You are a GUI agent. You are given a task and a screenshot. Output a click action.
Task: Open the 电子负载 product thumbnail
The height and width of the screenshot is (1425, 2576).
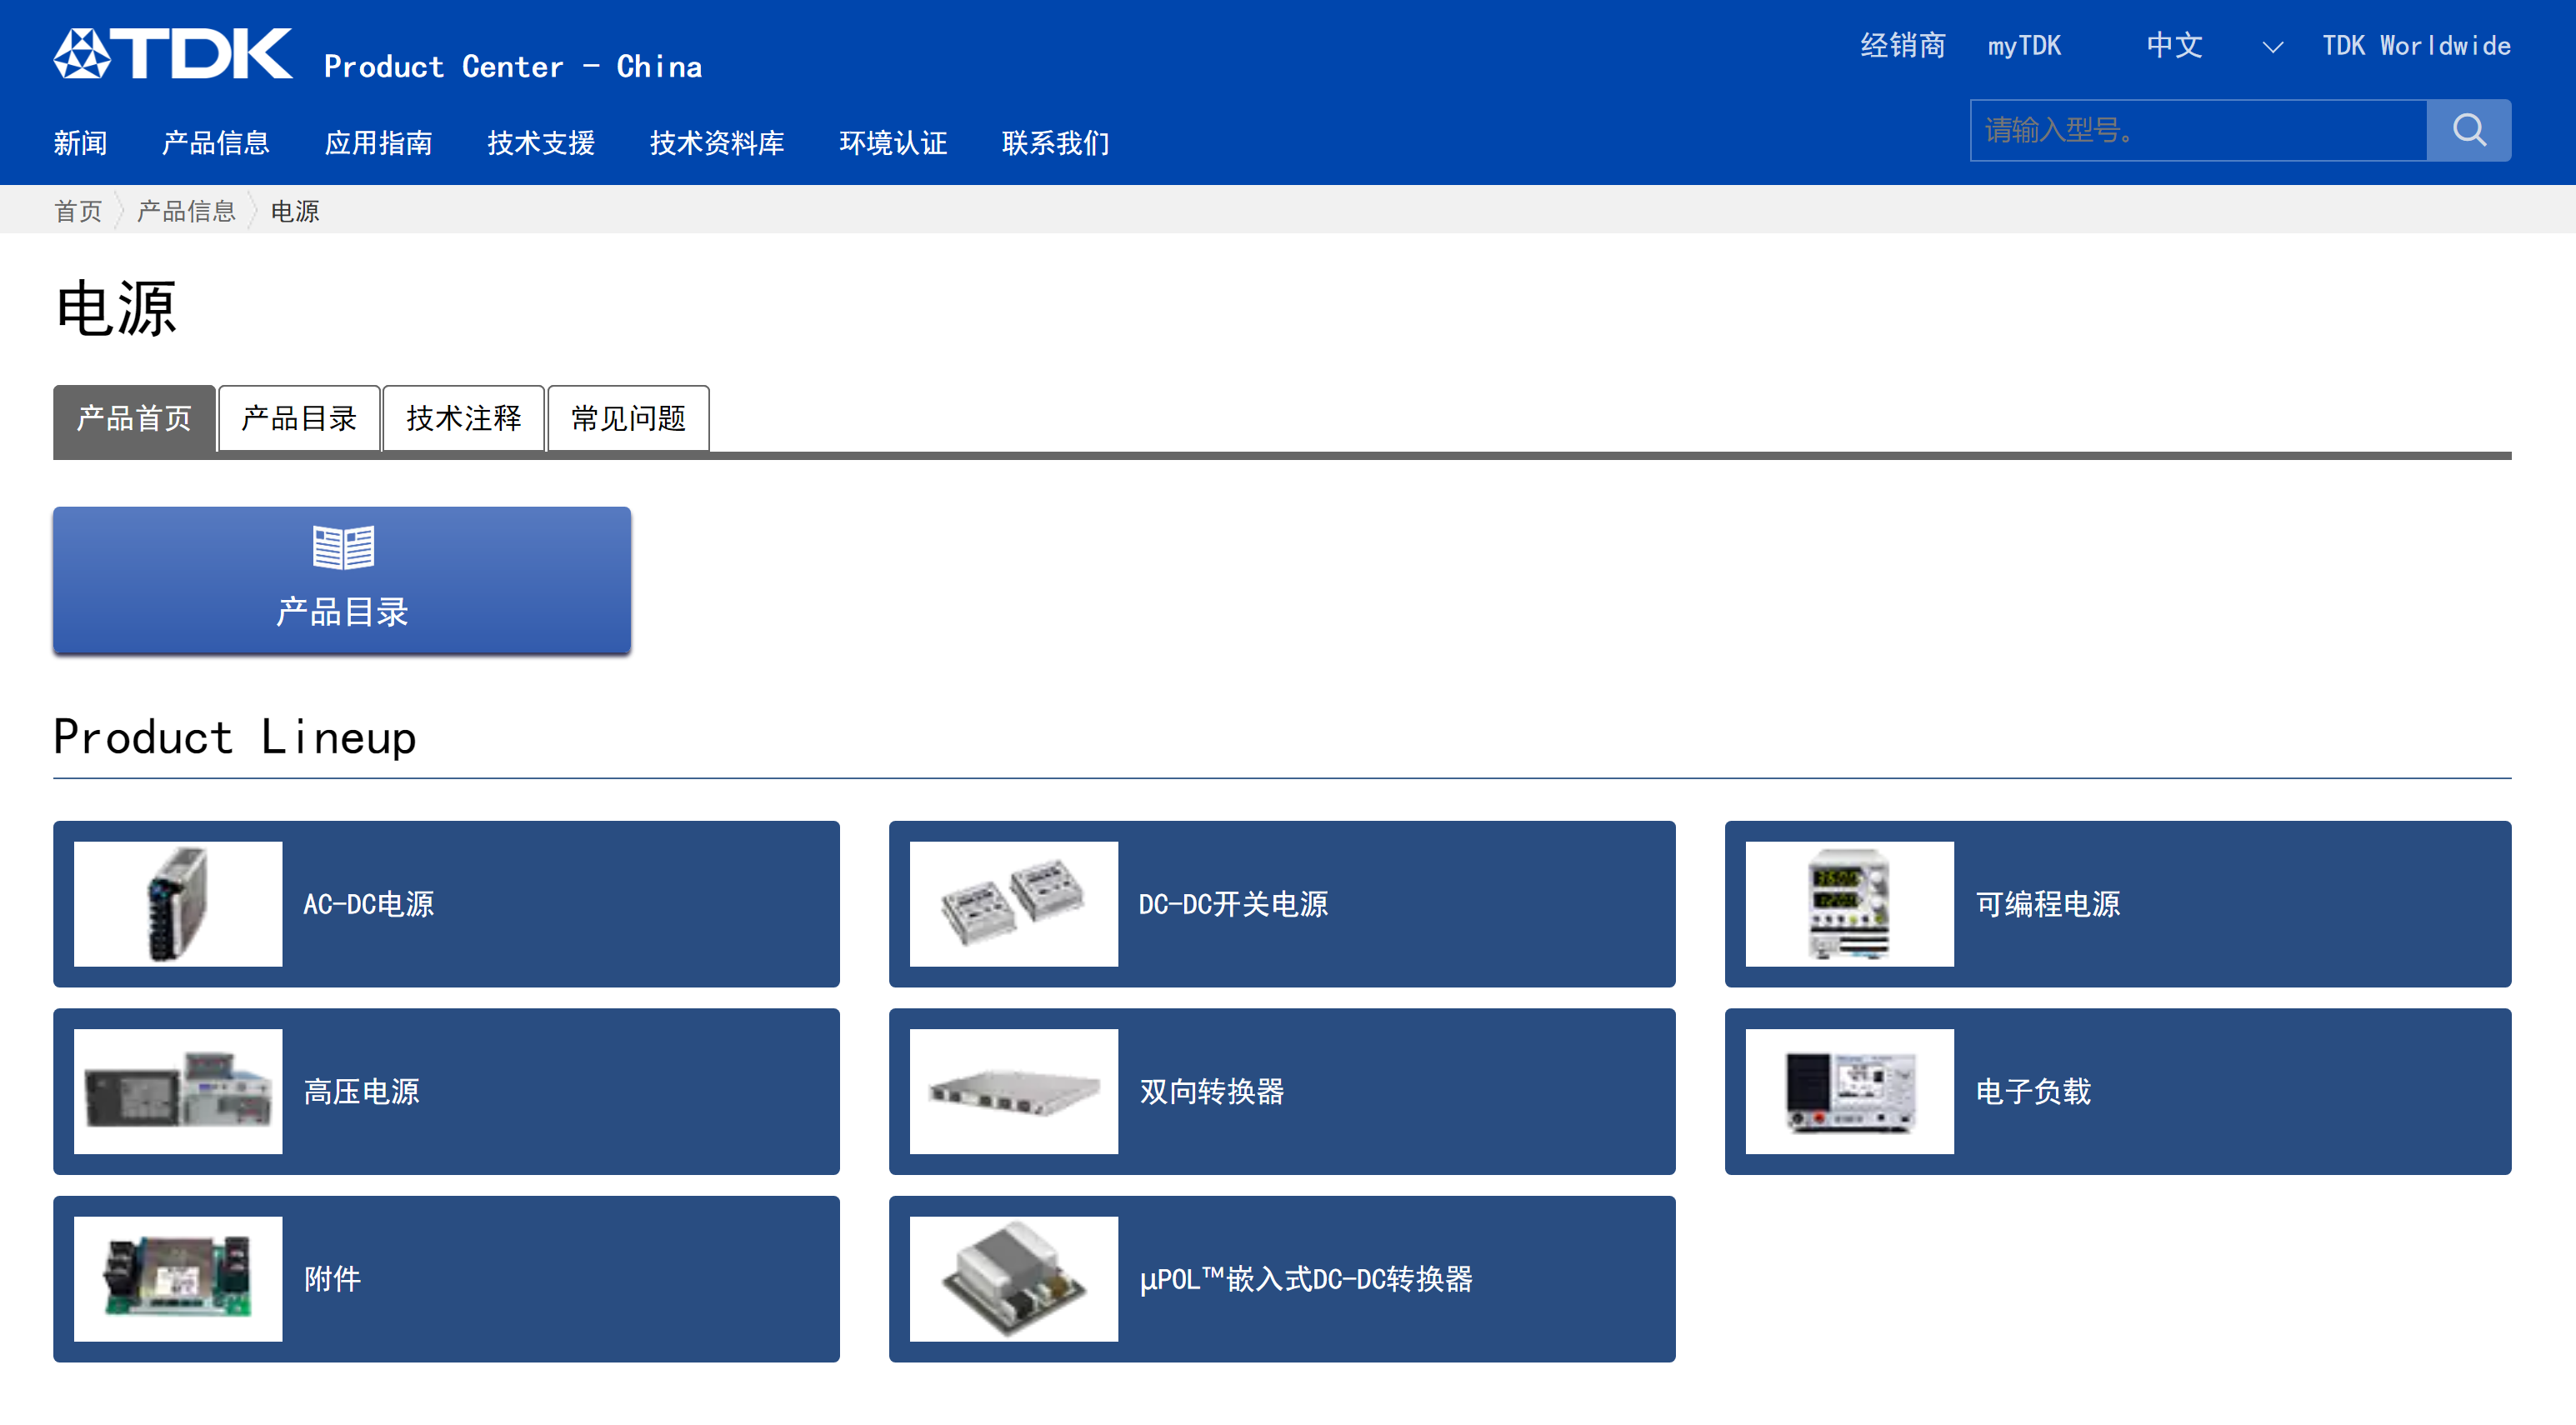1850,1092
